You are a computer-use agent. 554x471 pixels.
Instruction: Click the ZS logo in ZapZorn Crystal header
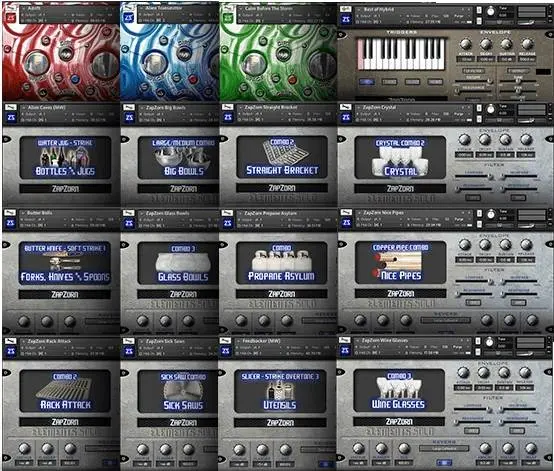346,117
